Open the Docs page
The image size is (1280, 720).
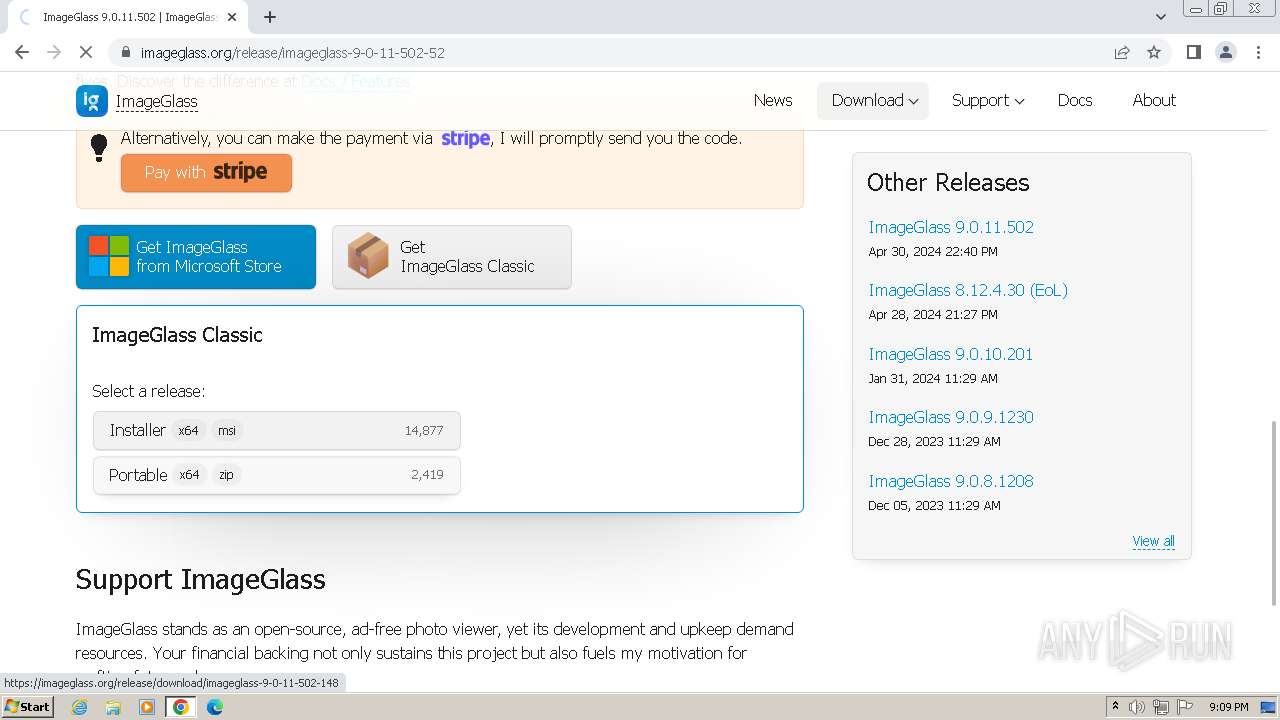(1075, 100)
